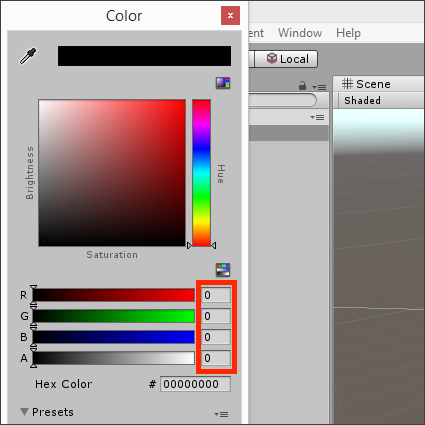Click the Scene grid icon
The width and height of the screenshot is (425, 425).
click(347, 84)
